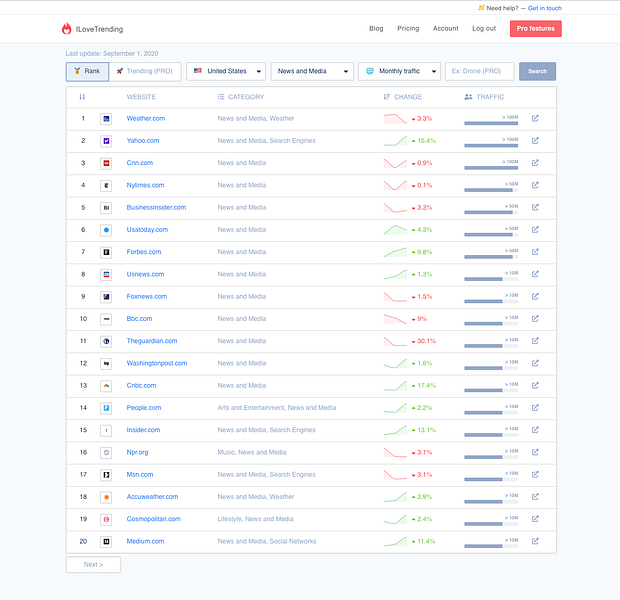The width and height of the screenshot is (620, 600).
Task: Open external link icon for Businessinsider.com row
Action: [x=535, y=207]
